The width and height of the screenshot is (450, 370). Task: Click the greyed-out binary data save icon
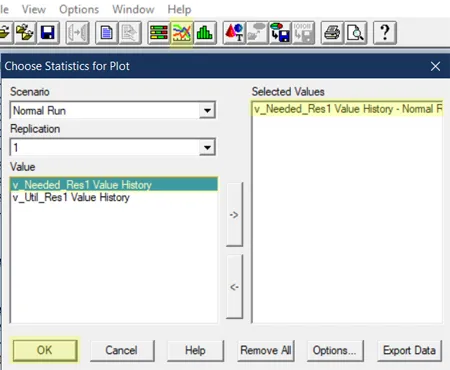303,33
